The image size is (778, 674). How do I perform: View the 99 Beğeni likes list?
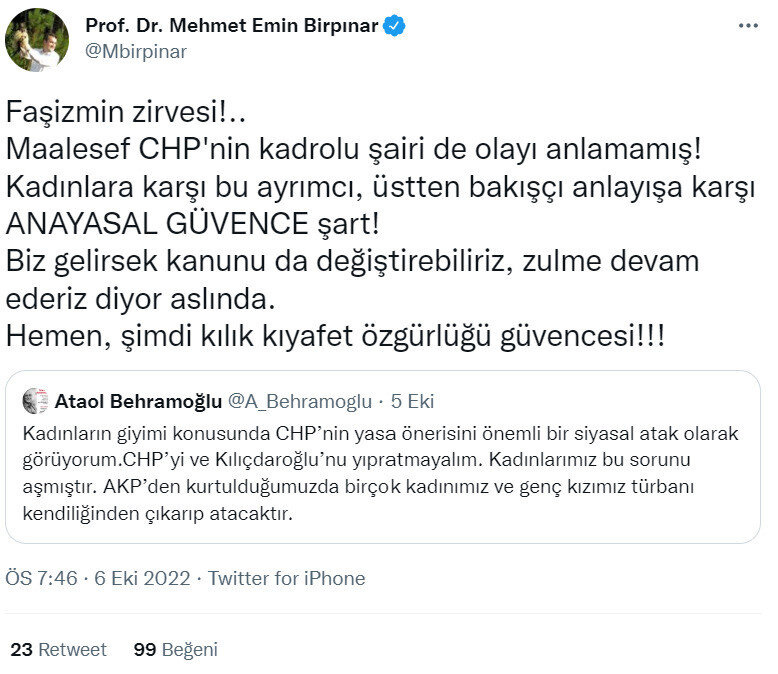pyautogui.click(x=176, y=649)
